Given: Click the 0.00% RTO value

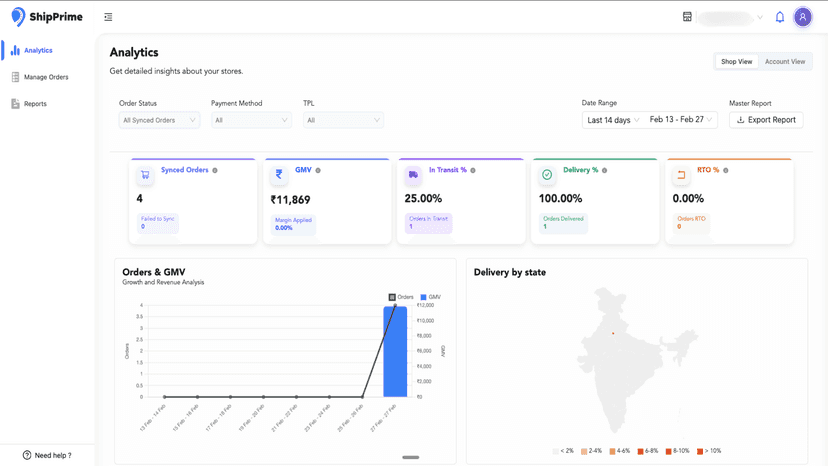Looking at the screenshot, I should [688, 199].
